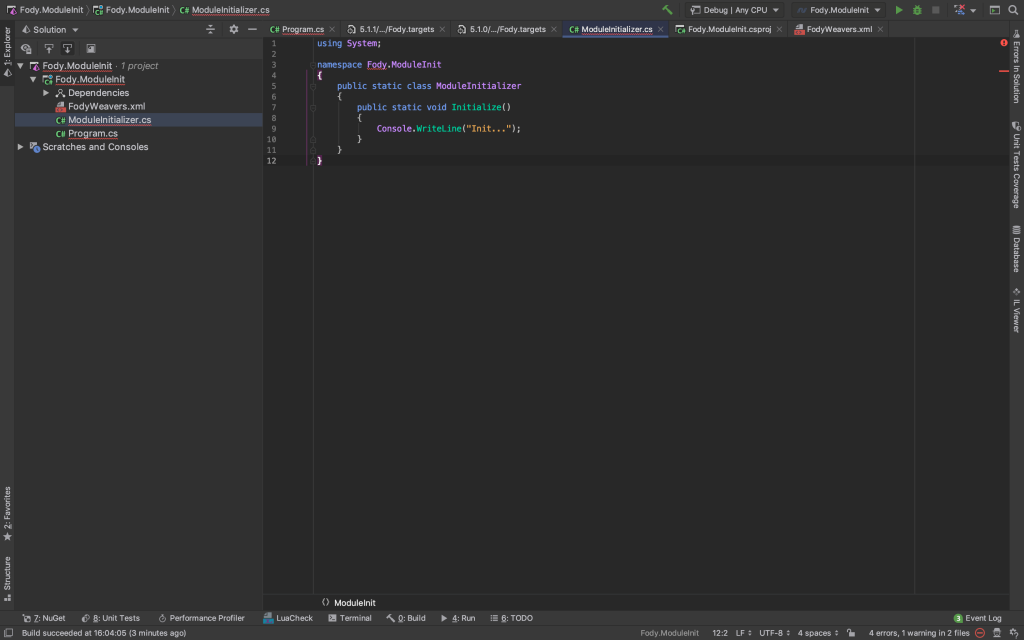Click the window-with-play-arrow icon in the top toolbar

click(995, 10)
